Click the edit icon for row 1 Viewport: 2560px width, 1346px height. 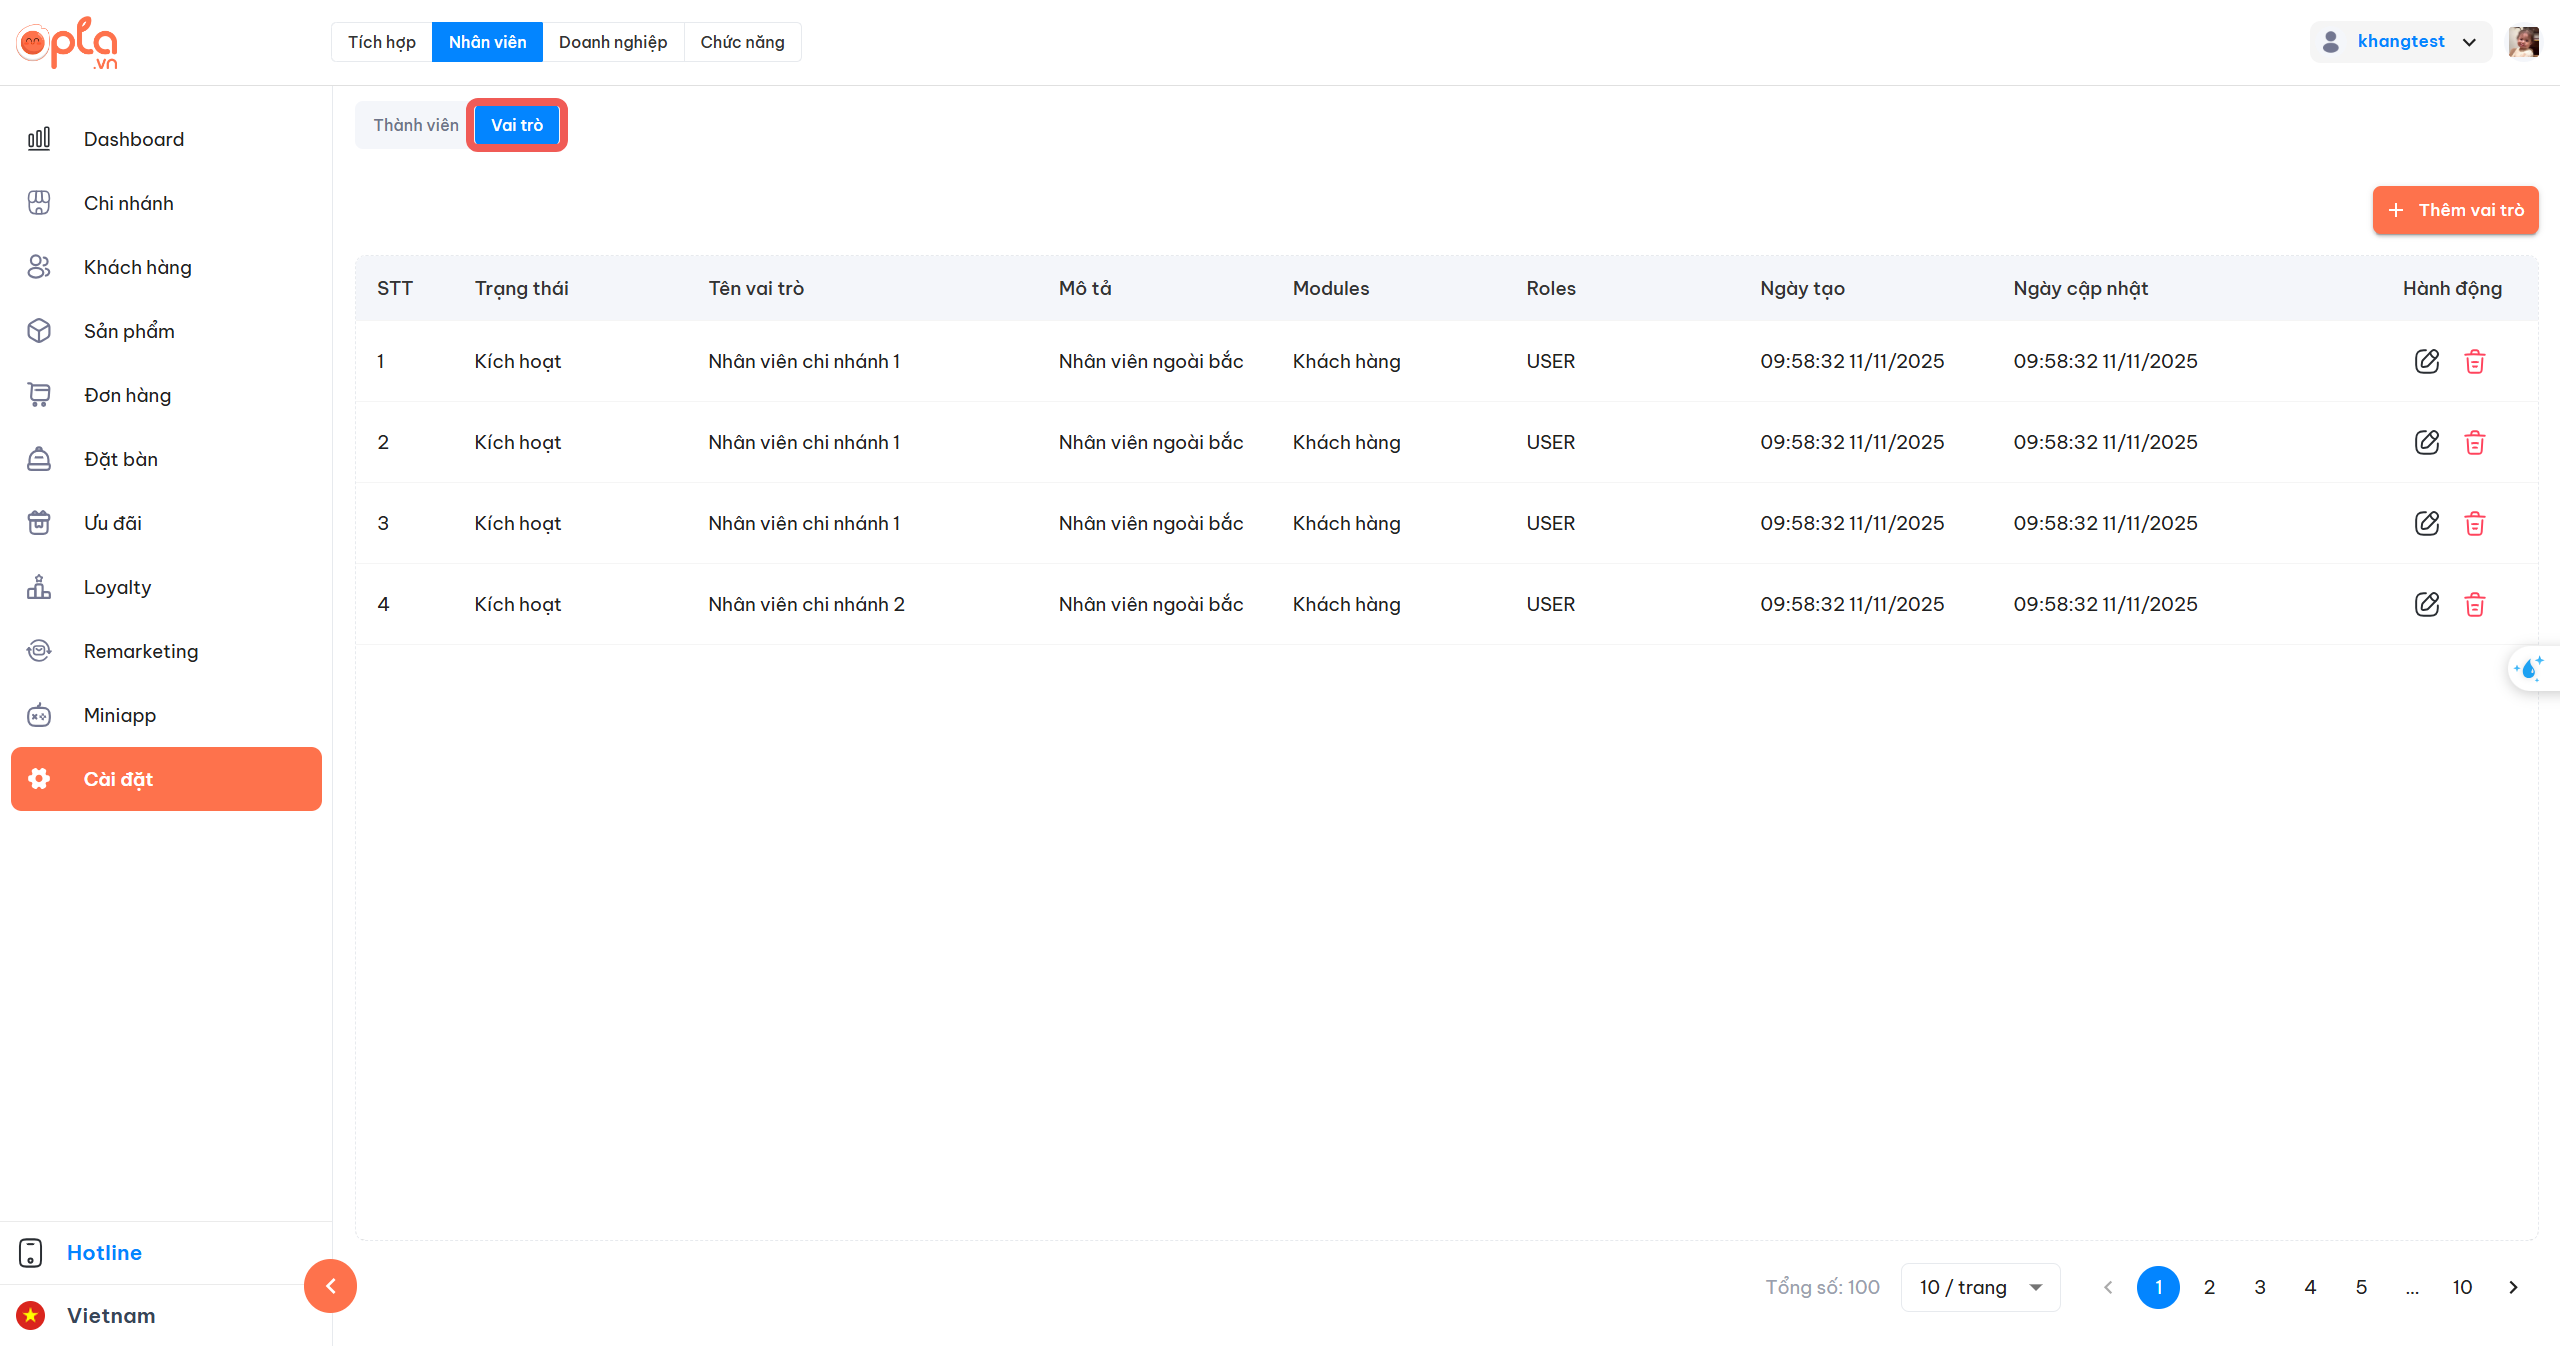click(2427, 361)
